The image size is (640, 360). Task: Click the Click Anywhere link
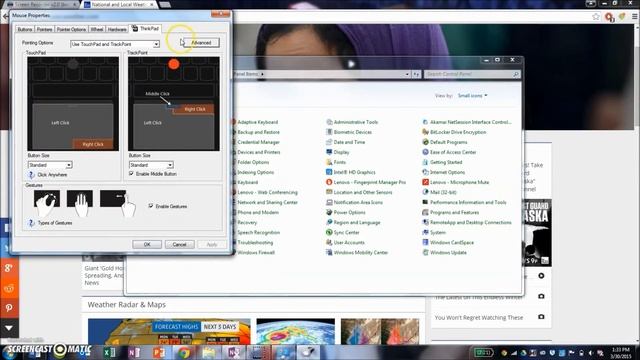[52, 175]
